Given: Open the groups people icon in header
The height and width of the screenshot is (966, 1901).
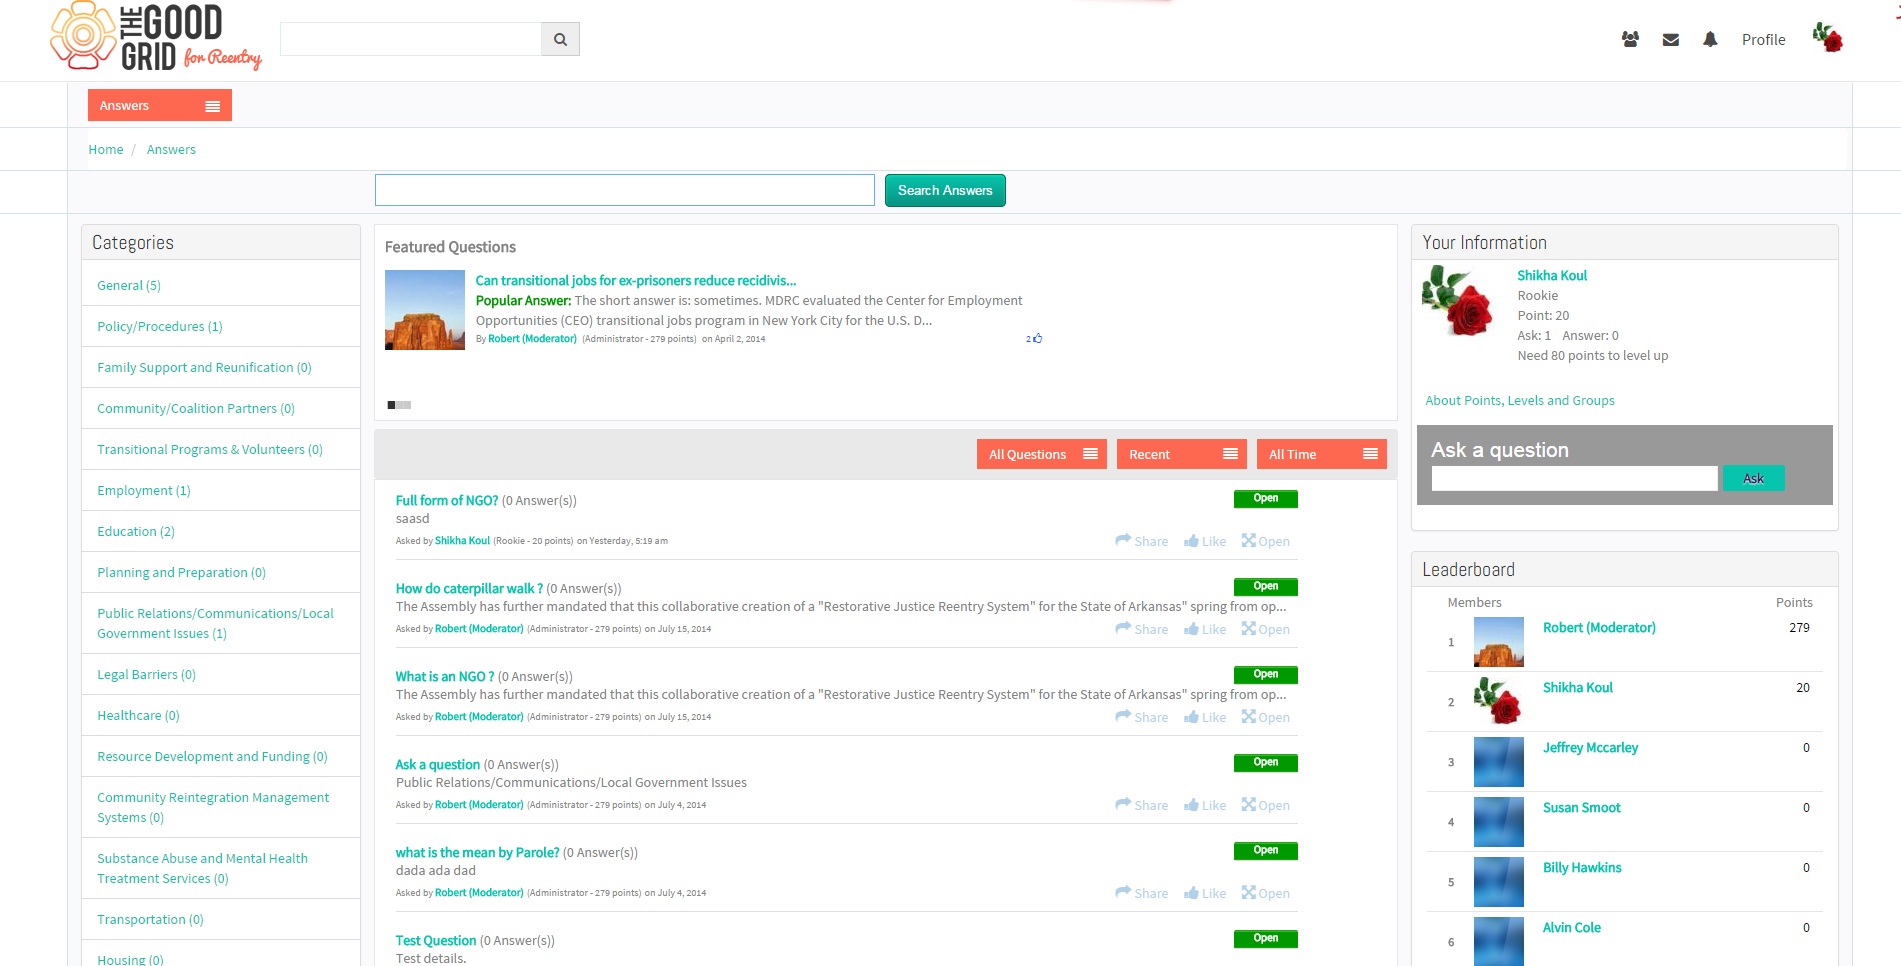Looking at the screenshot, I should [1630, 39].
